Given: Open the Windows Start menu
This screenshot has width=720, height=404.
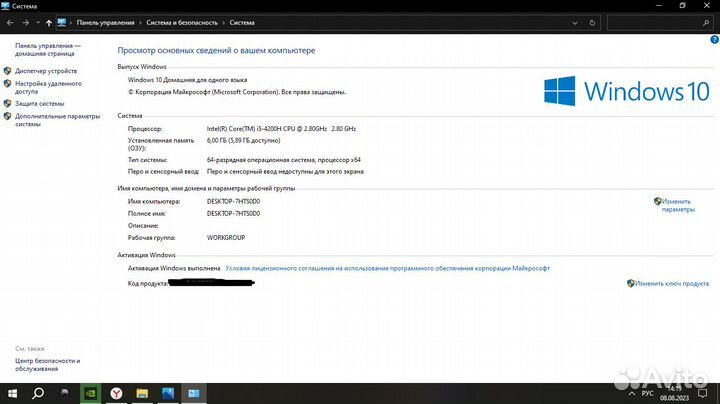Looking at the screenshot, I should pyautogui.click(x=12, y=393).
